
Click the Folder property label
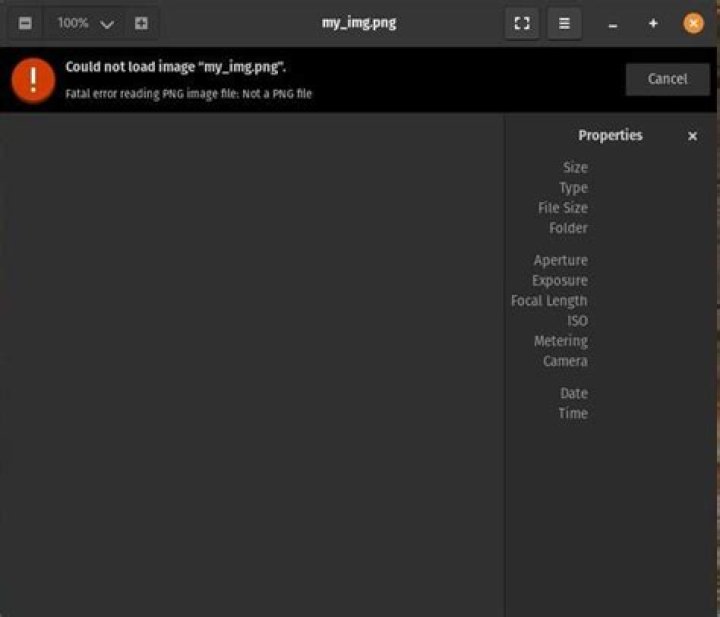568,228
